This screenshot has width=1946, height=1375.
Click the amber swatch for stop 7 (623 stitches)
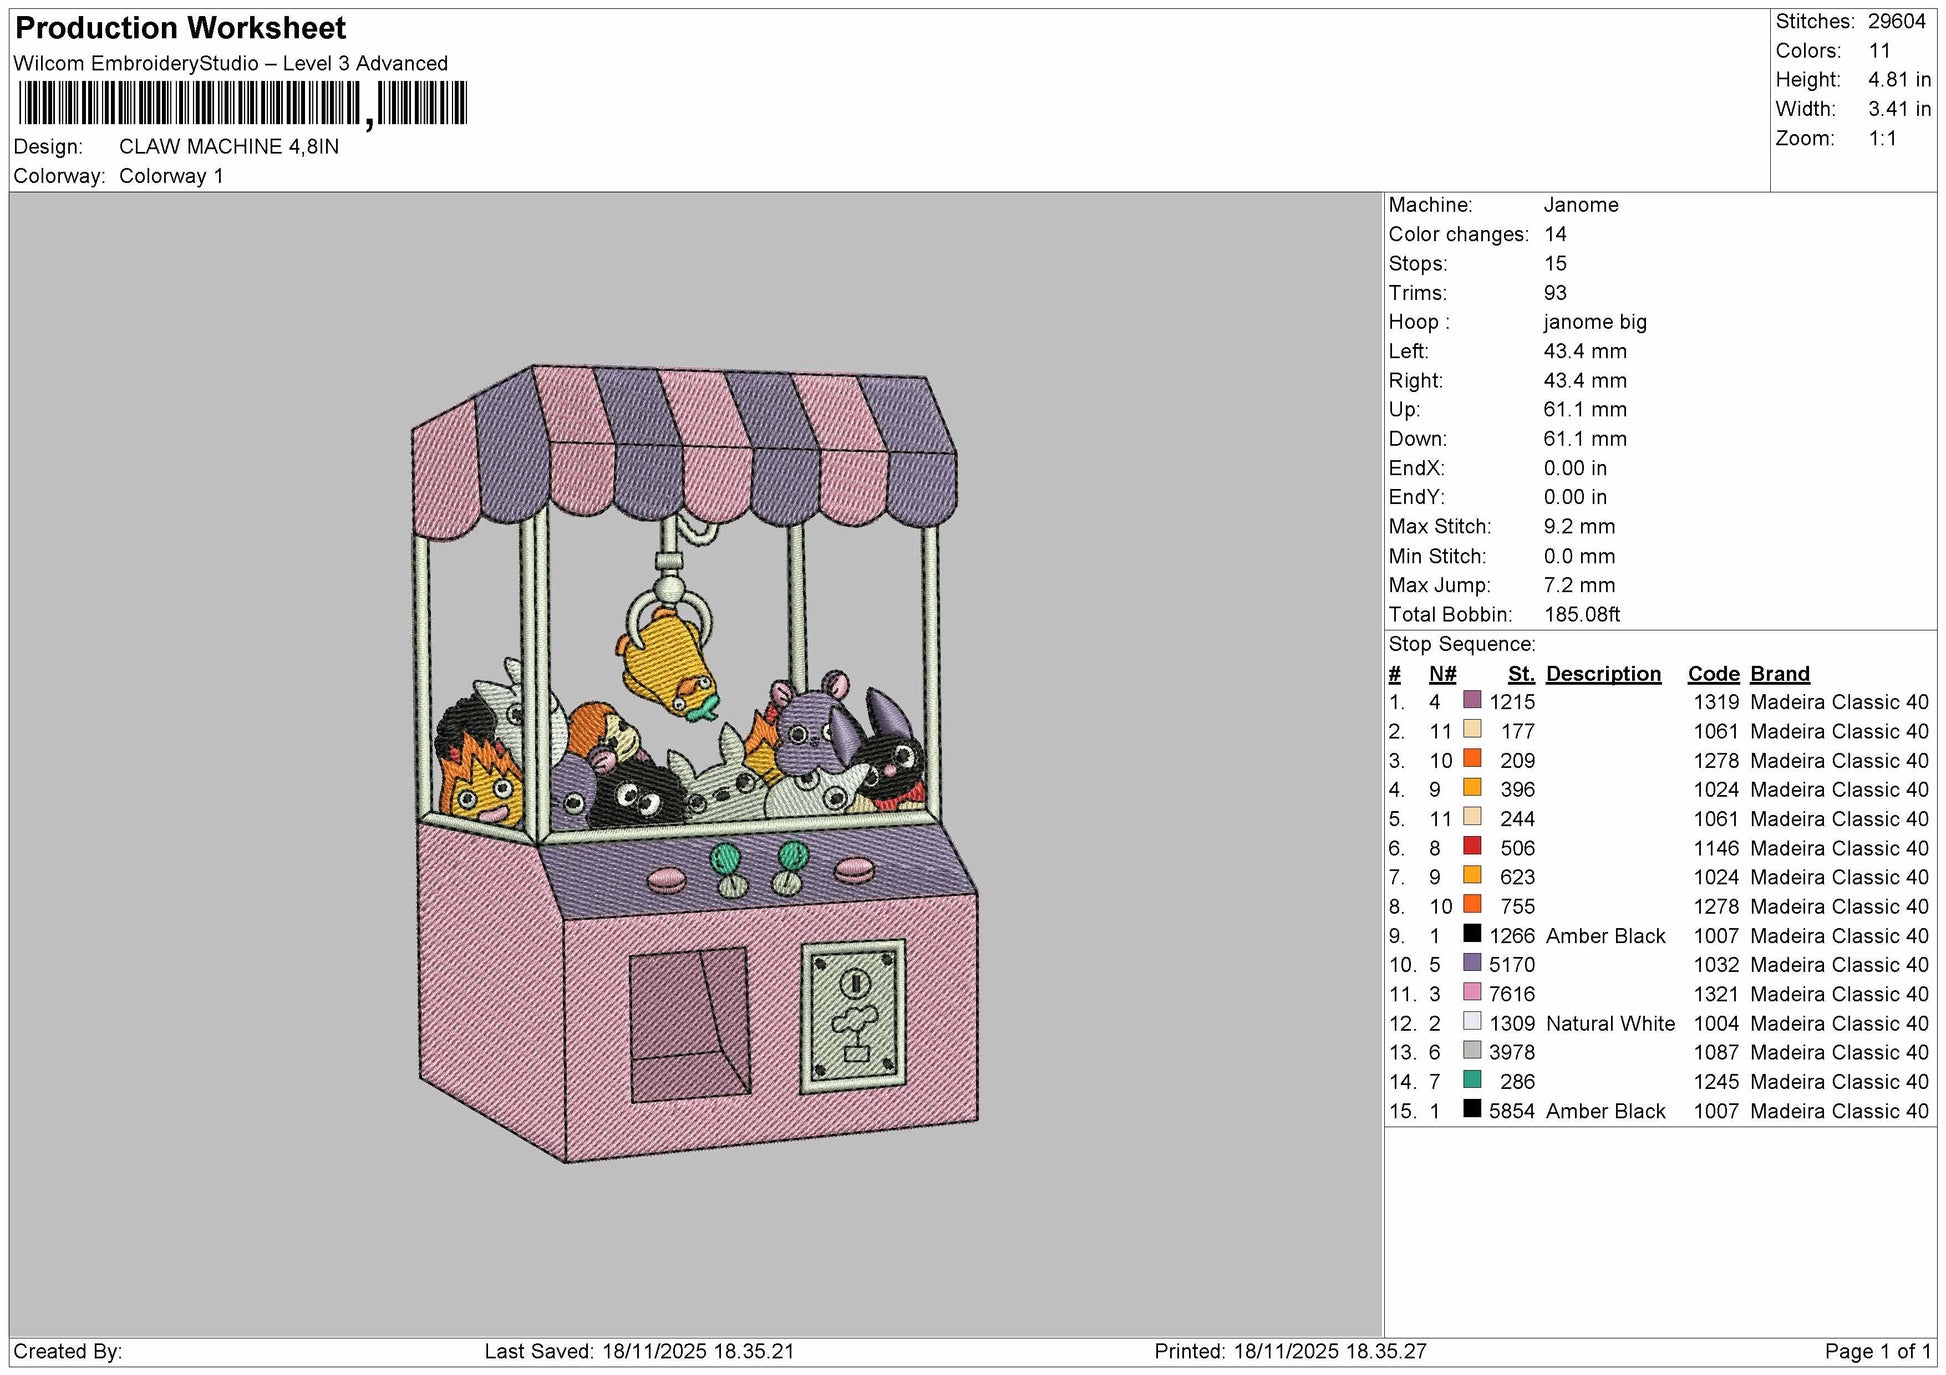[1472, 874]
